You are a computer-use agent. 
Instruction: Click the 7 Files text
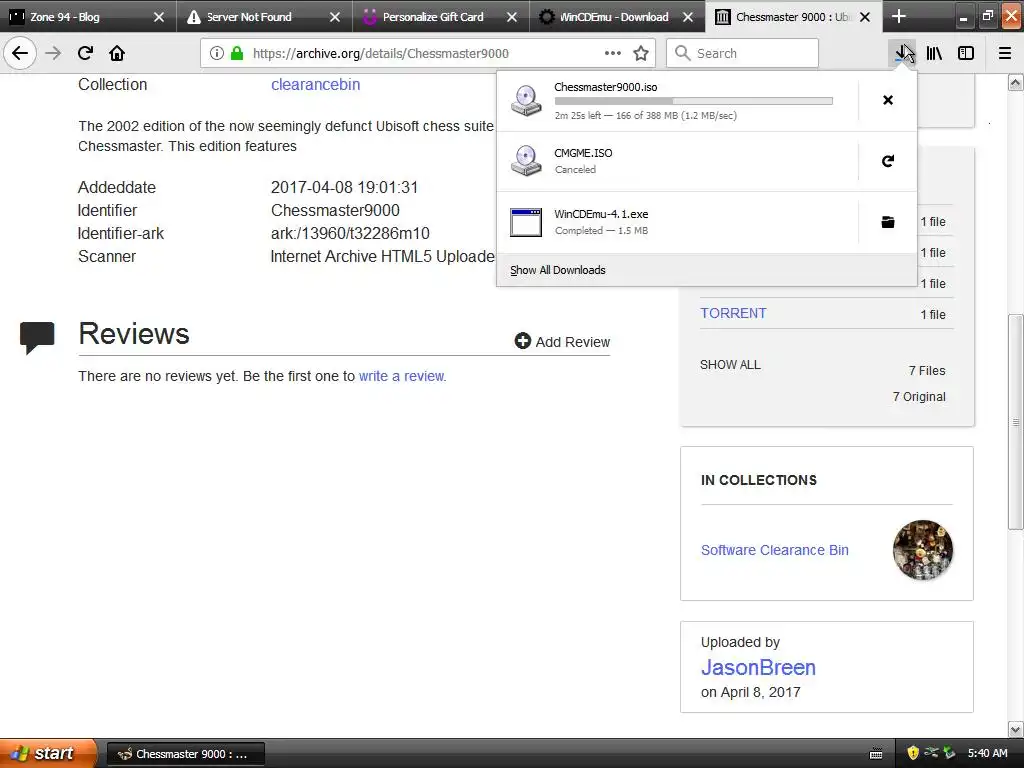coord(927,370)
